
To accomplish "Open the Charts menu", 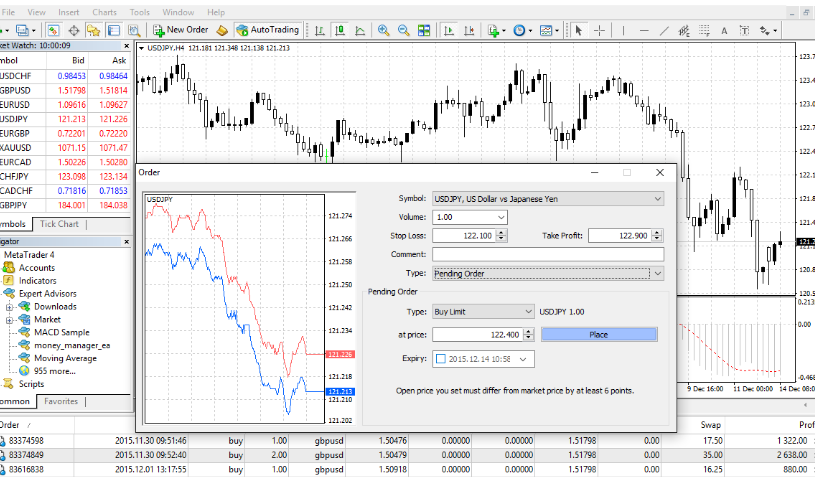I will pyautogui.click(x=104, y=12).
